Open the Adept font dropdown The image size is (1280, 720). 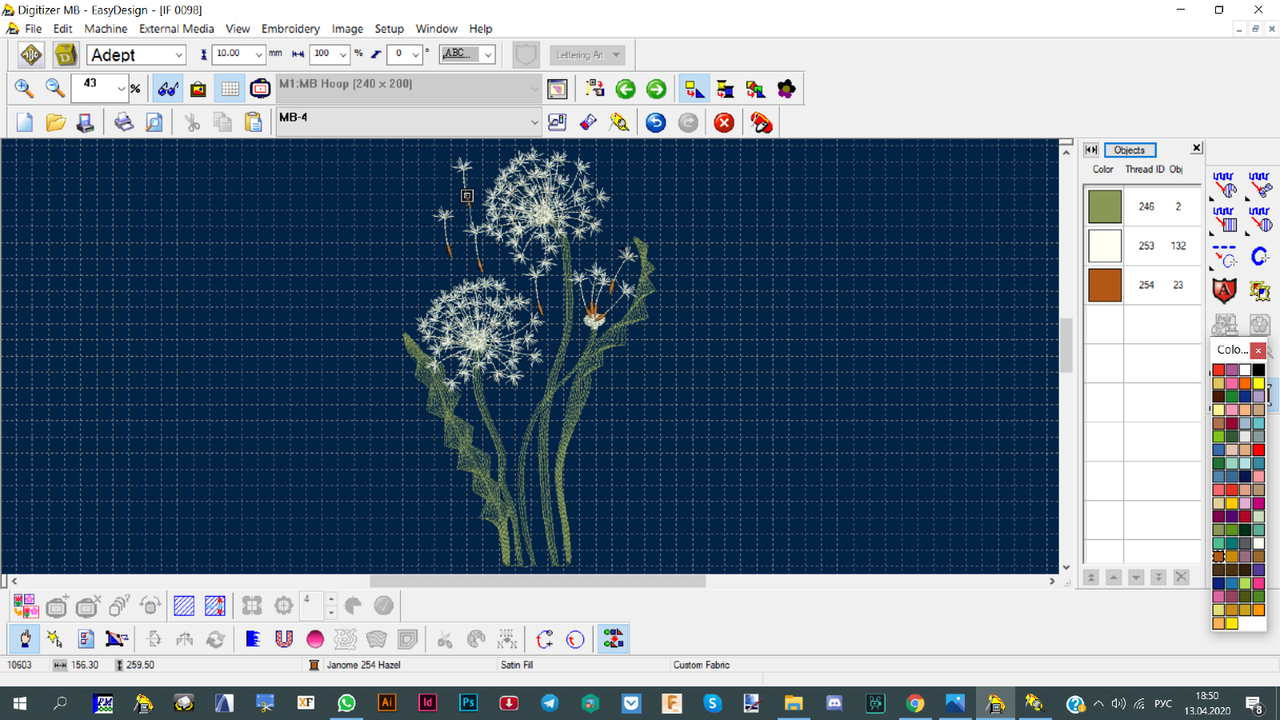coord(179,55)
